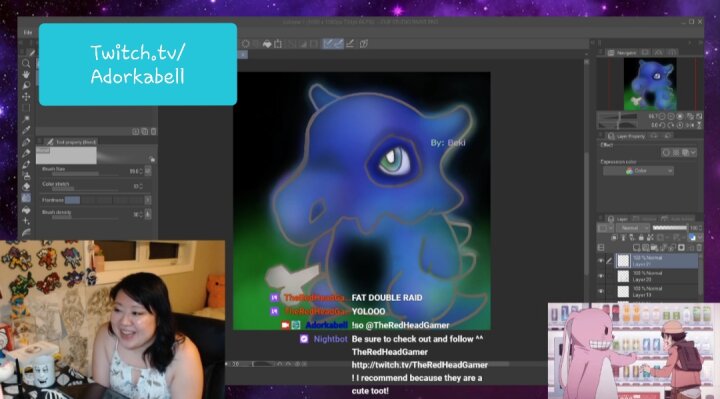Open the Normal blending mode dropdown
The image size is (720, 399).
[632, 228]
